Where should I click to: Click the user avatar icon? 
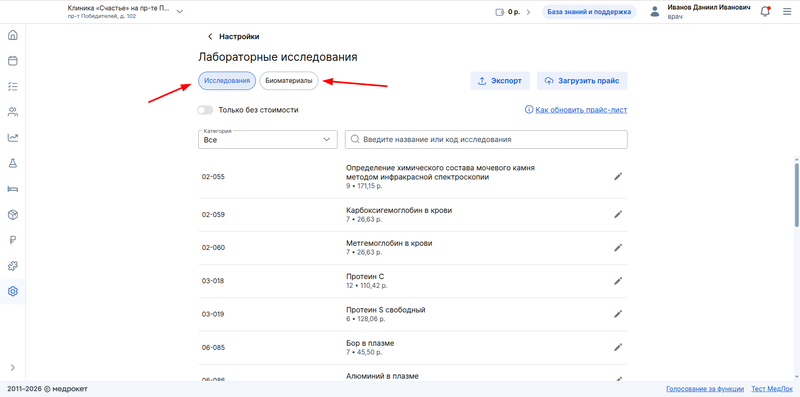(655, 12)
